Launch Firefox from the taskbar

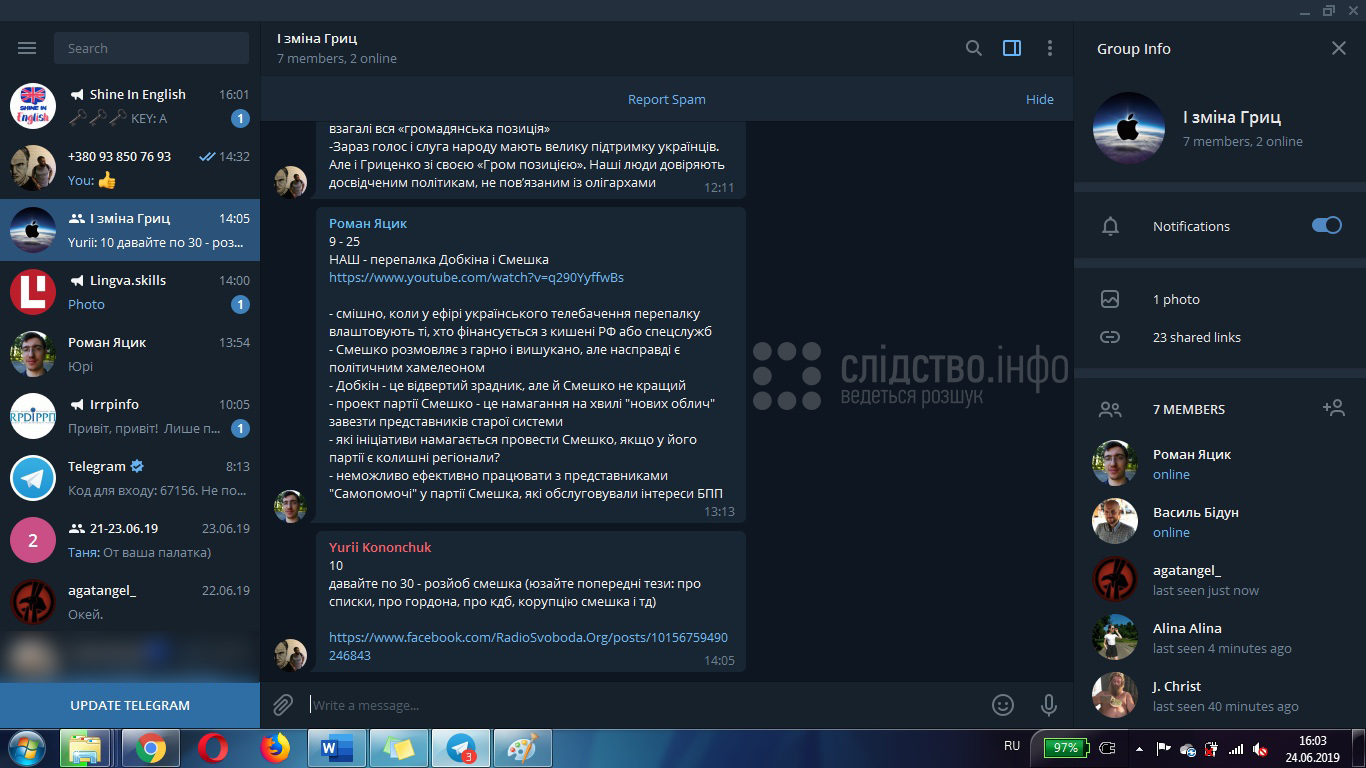click(x=274, y=748)
